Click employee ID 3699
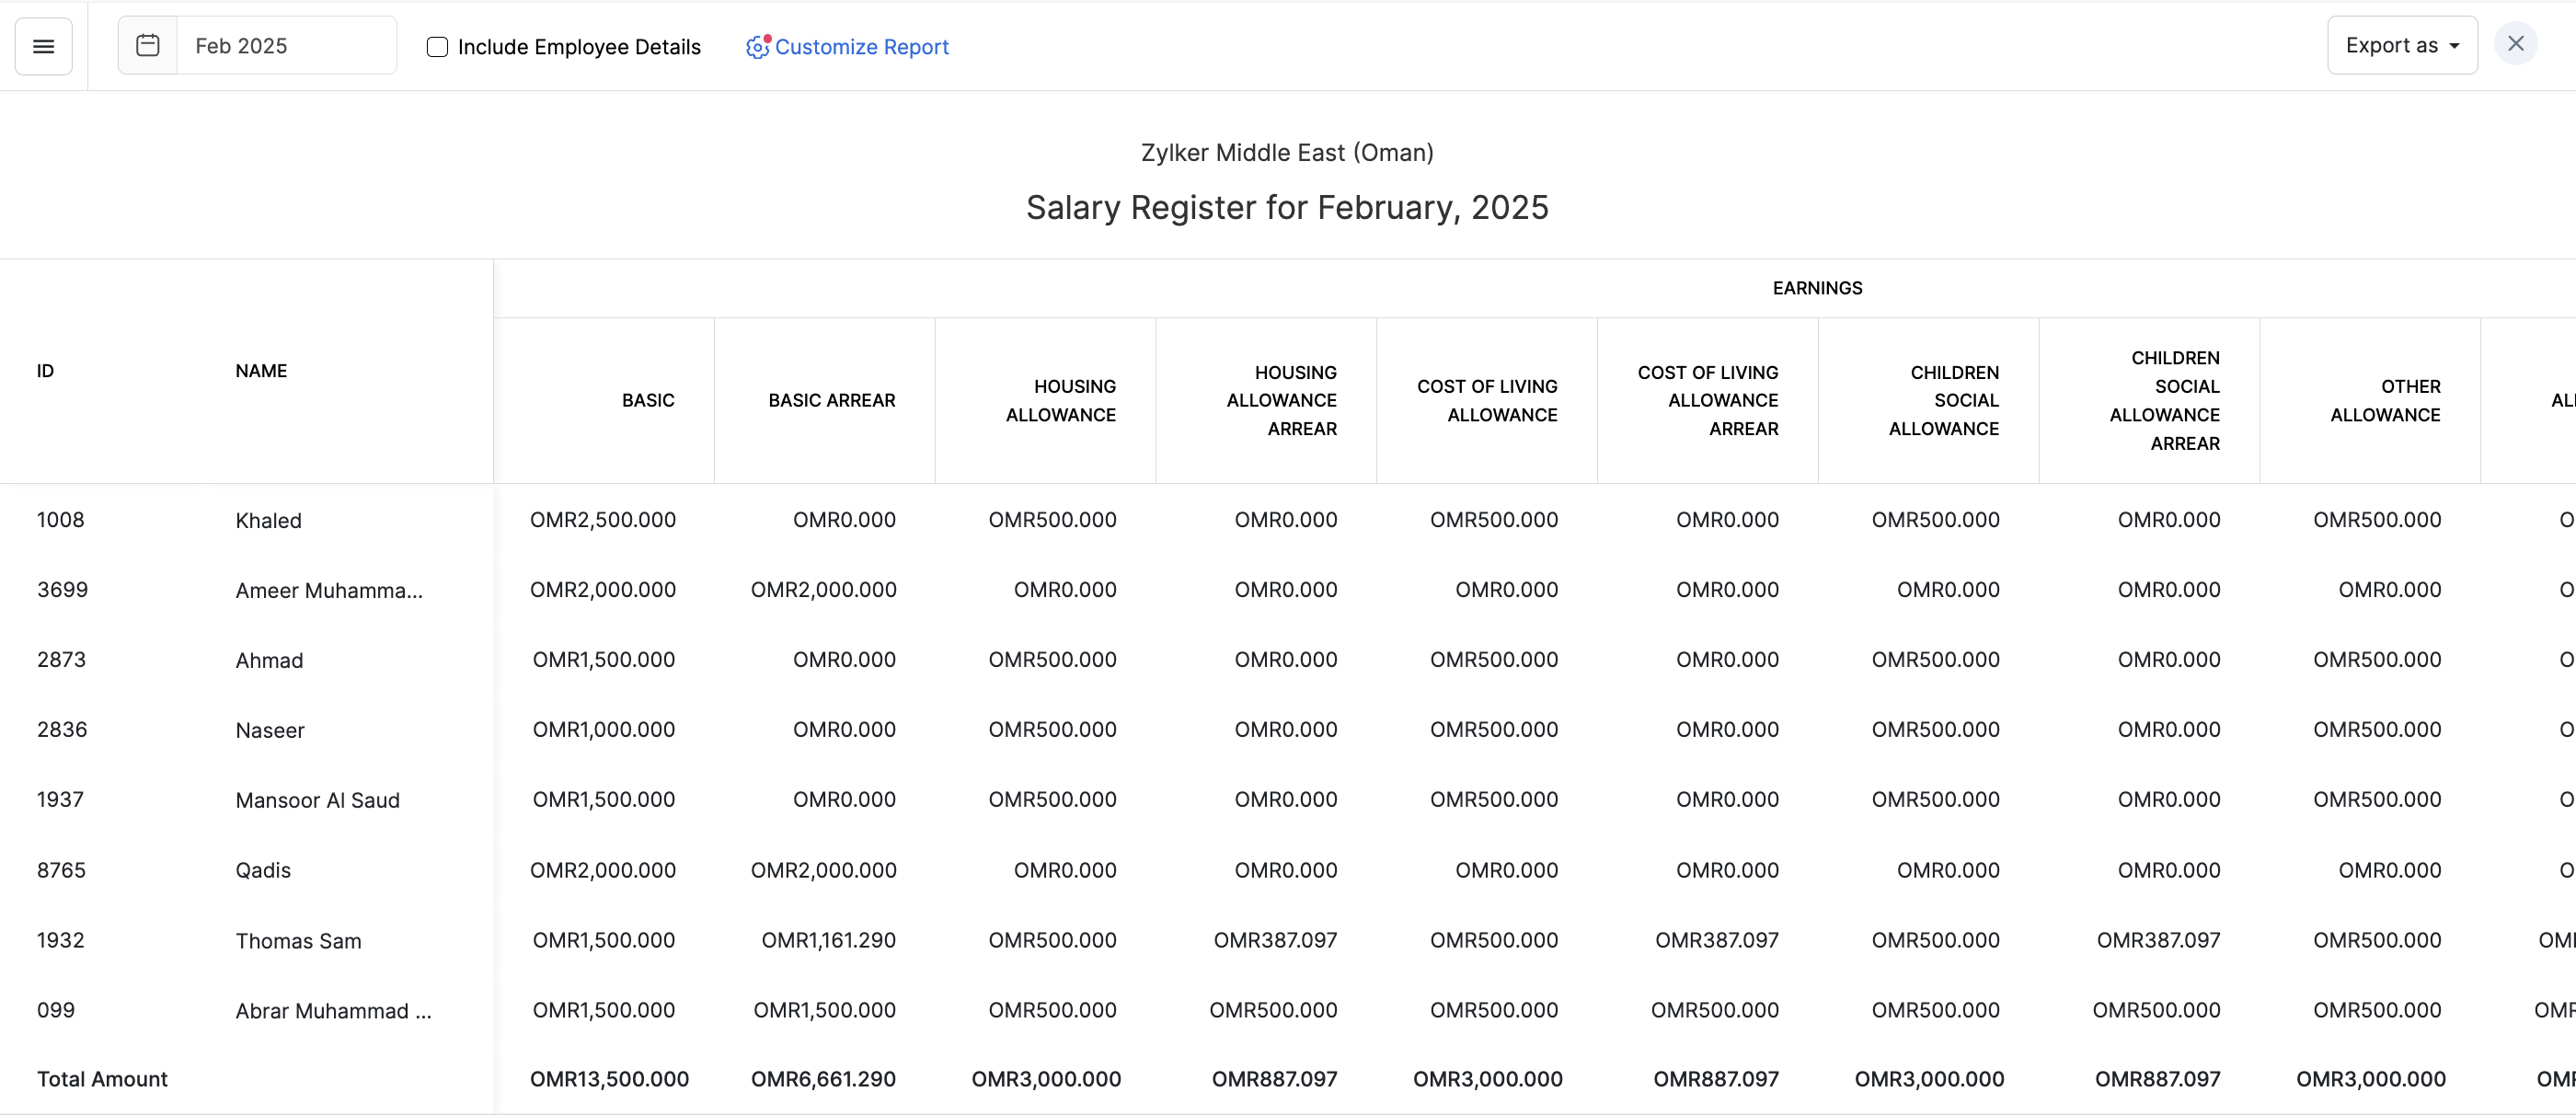The height and width of the screenshot is (1115, 2576). [x=62, y=590]
